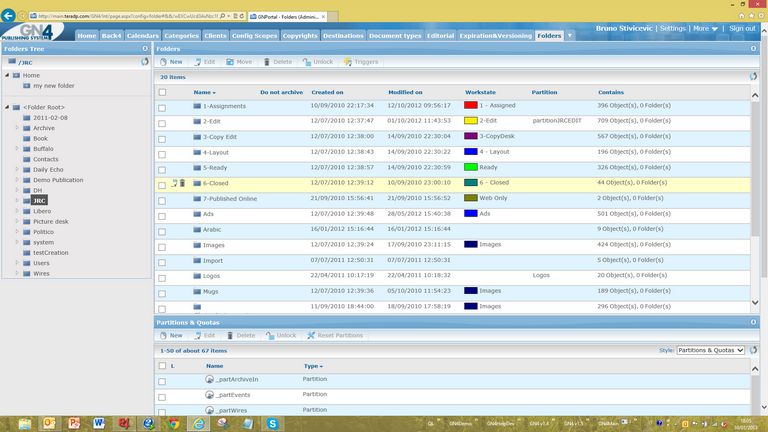This screenshot has height=432, width=768.
Task: Refresh the Partitions & Quotas list
Action: click(753, 350)
